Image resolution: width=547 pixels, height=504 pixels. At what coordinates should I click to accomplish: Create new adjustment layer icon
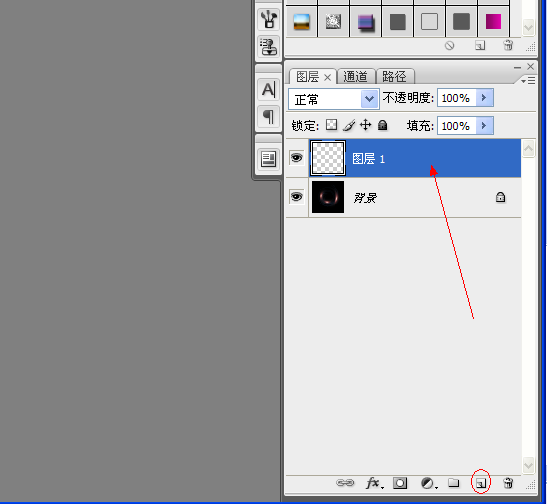pos(428,483)
